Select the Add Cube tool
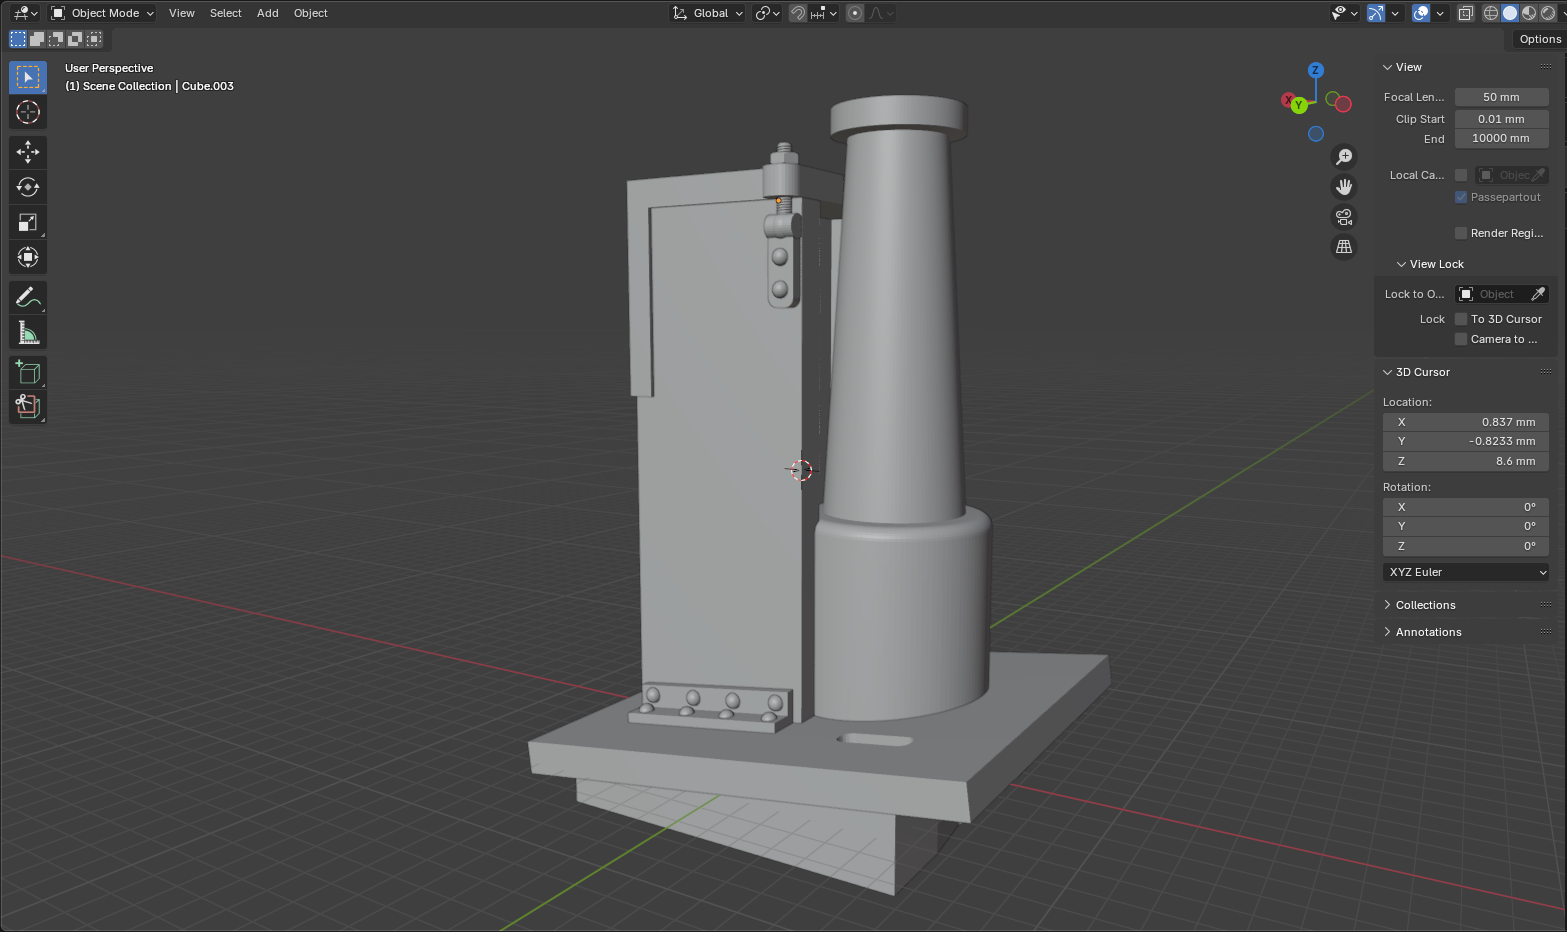The image size is (1567, 932). tap(28, 372)
